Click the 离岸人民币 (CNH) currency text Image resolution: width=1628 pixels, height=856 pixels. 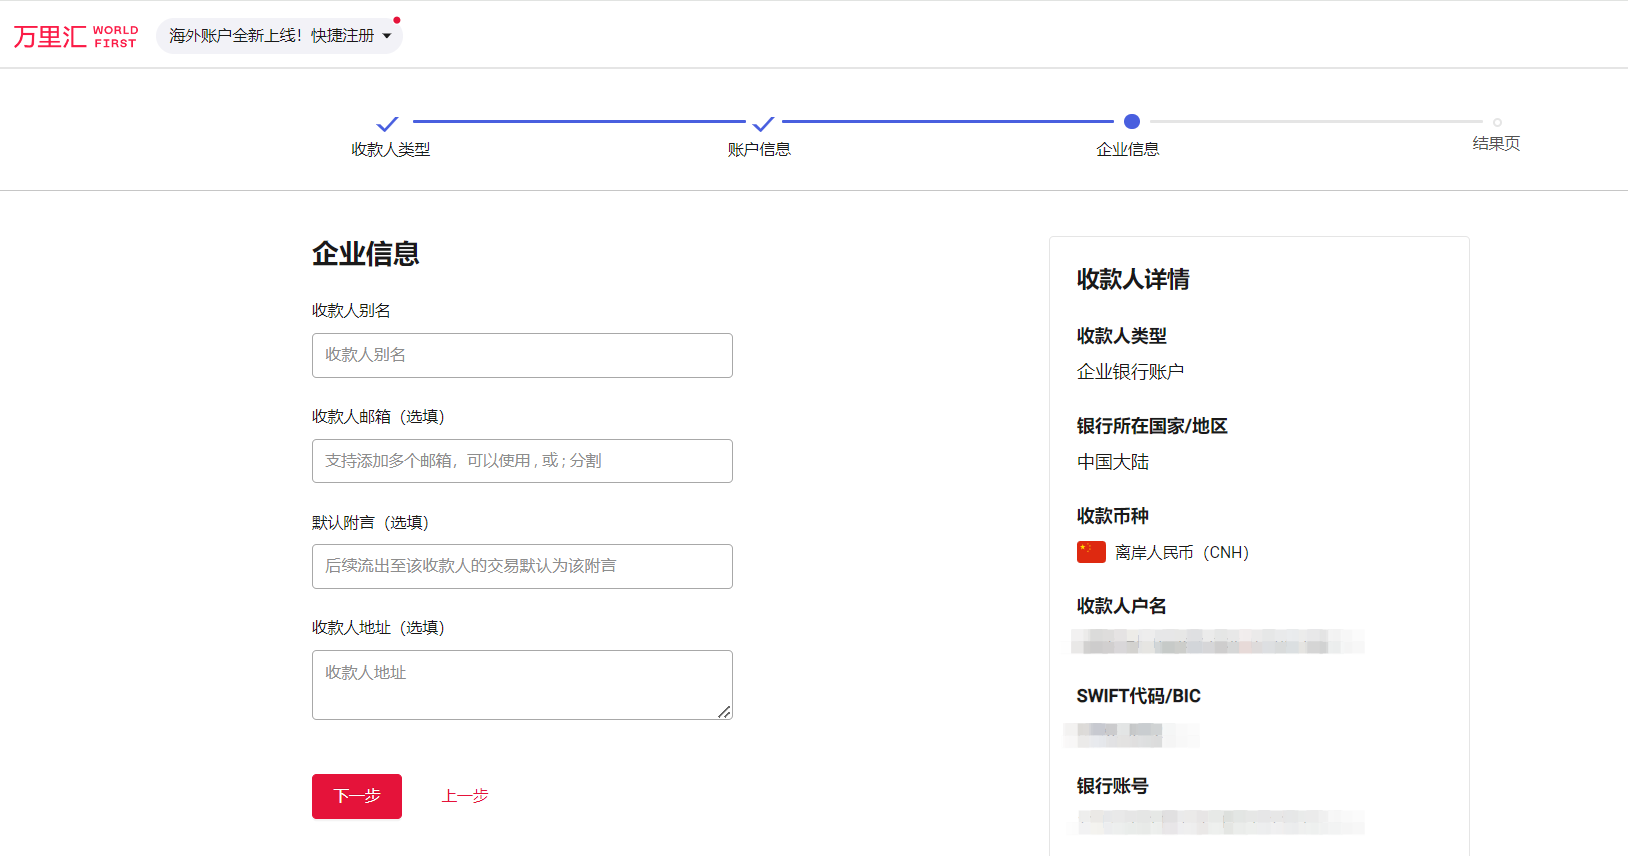pyautogui.click(x=1182, y=553)
